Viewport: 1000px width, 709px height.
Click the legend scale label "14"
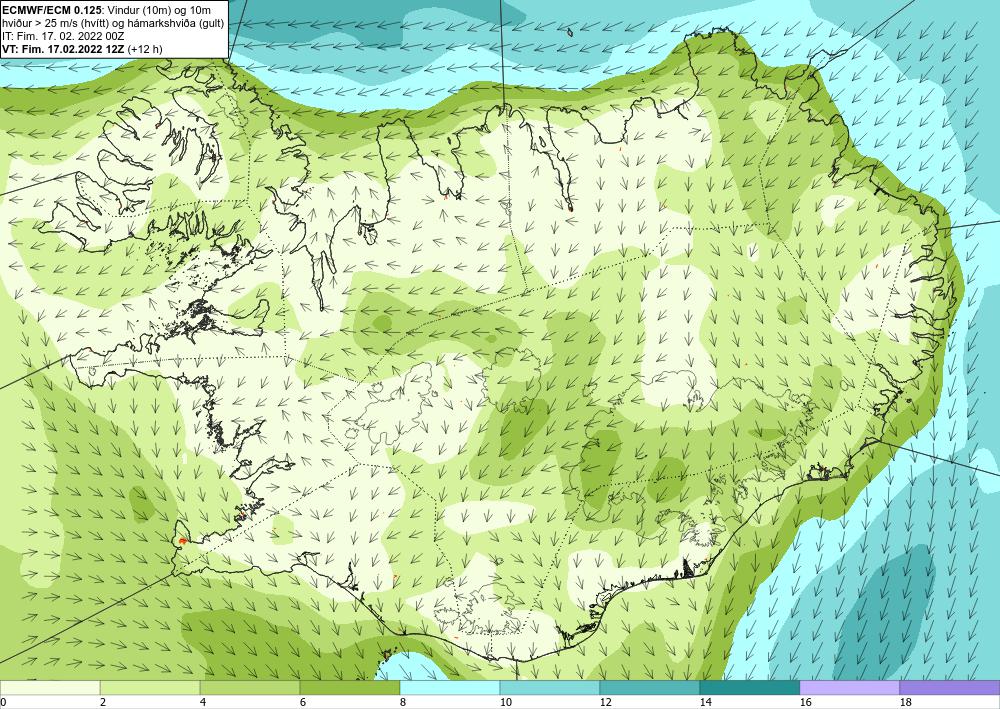(x=705, y=703)
